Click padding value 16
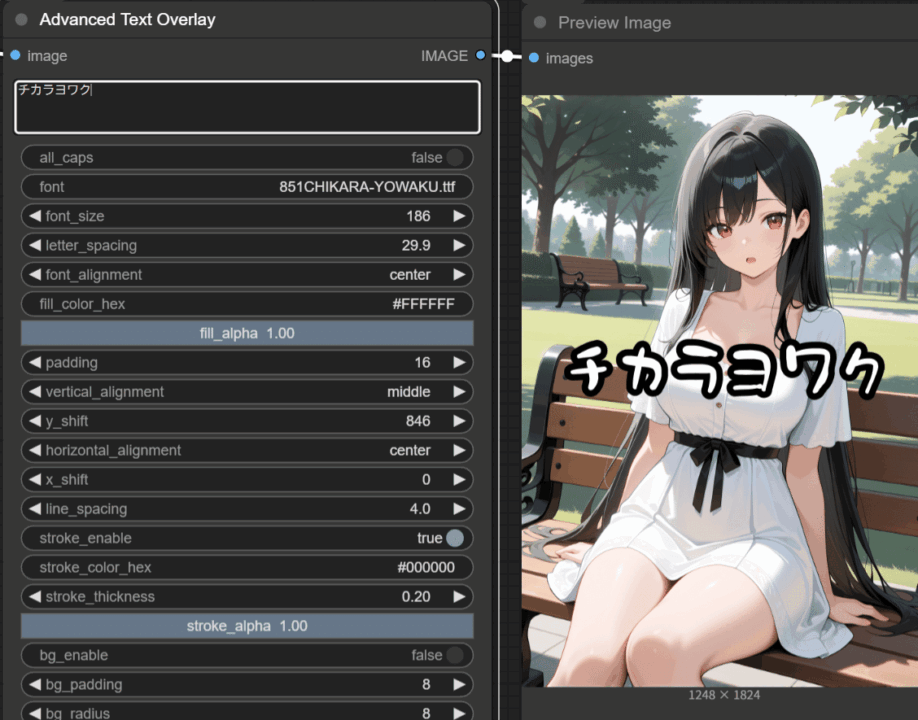Viewport: 918px width, 720px height. (x=422, y=362)
